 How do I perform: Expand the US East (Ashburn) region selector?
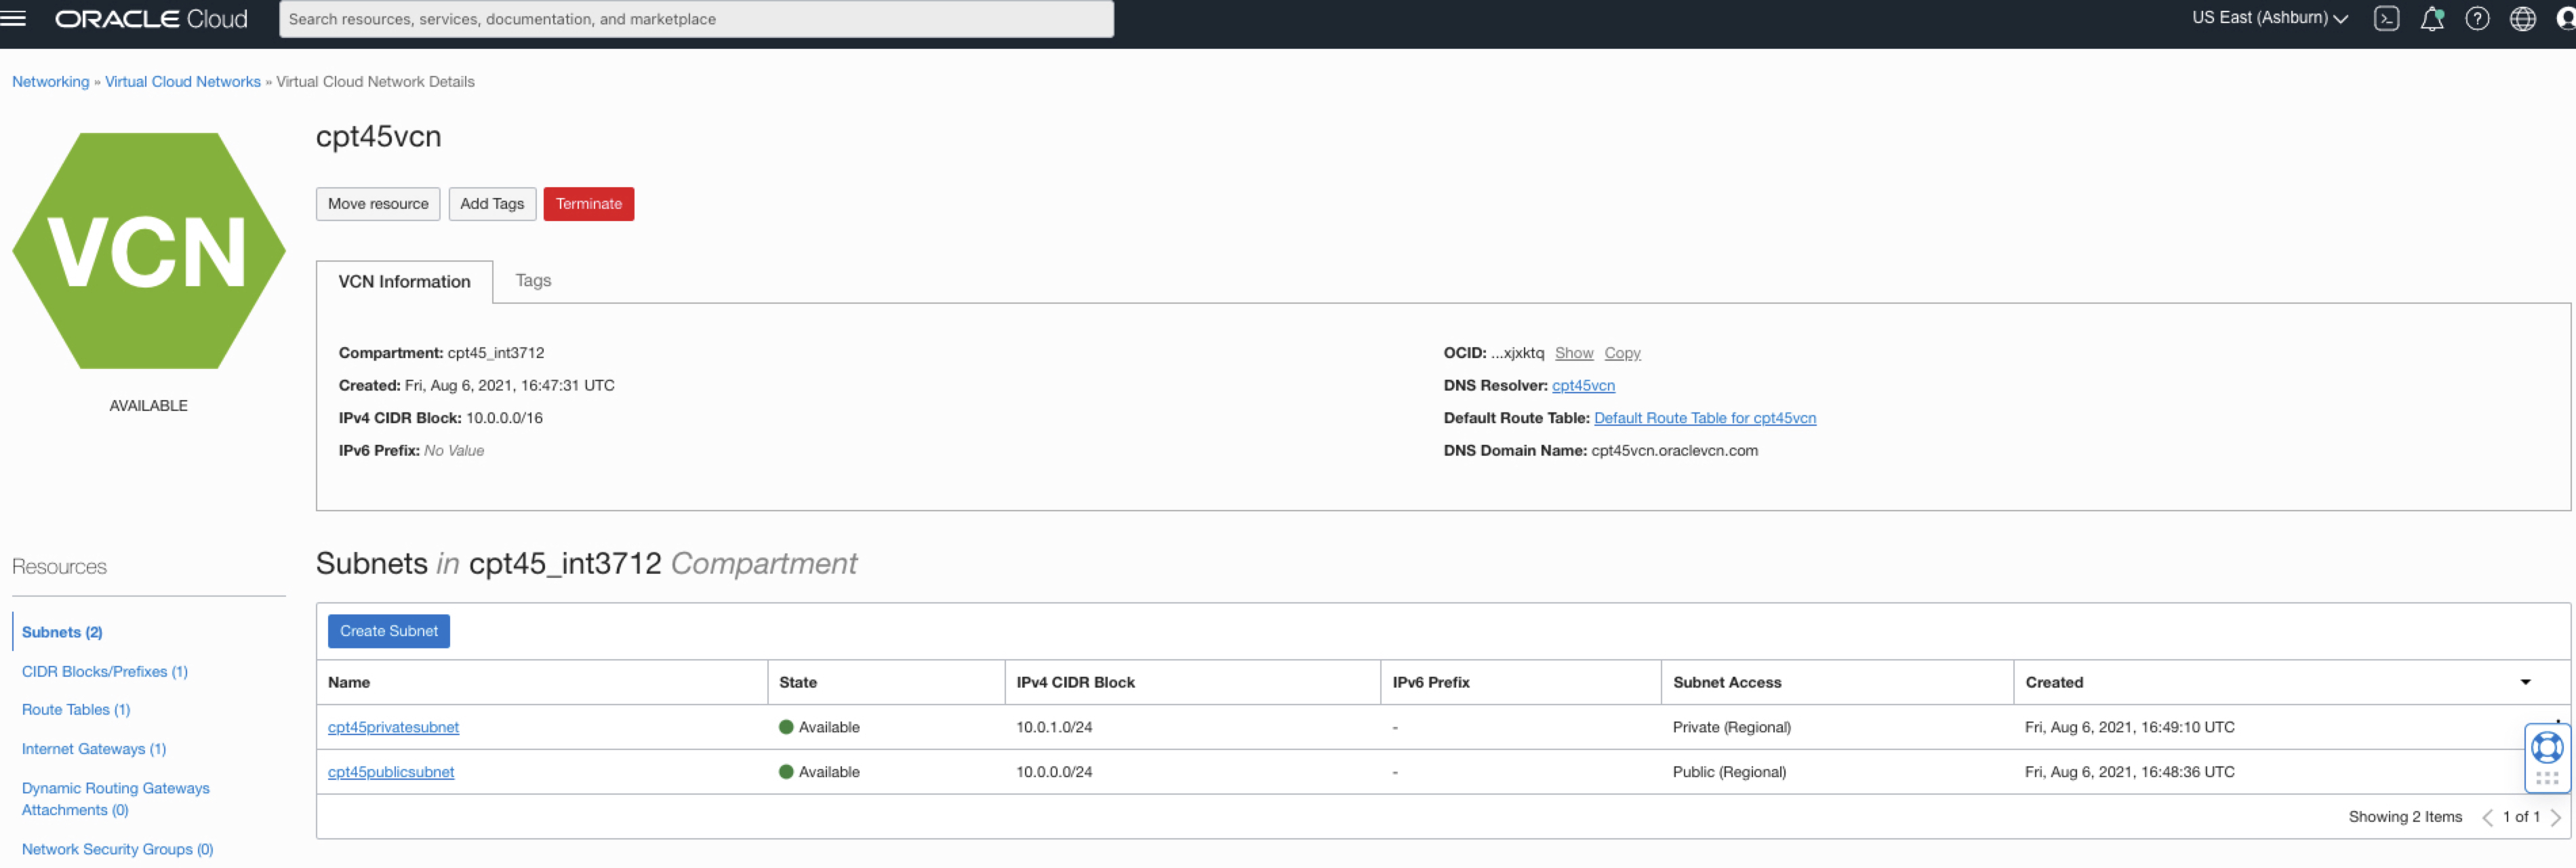[2269, 18]
